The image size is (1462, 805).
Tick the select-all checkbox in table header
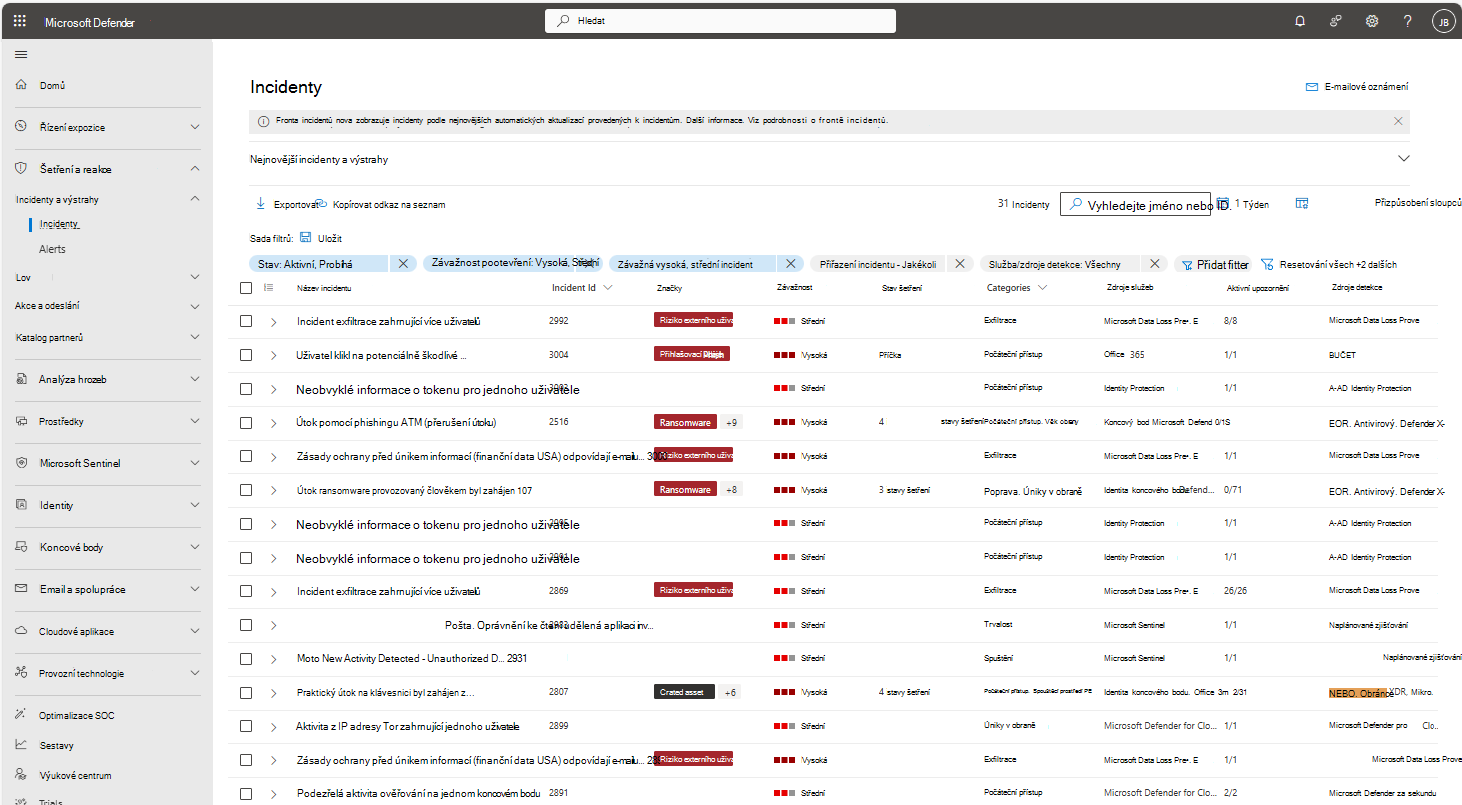pyautogui.click(x=246, y=288)
